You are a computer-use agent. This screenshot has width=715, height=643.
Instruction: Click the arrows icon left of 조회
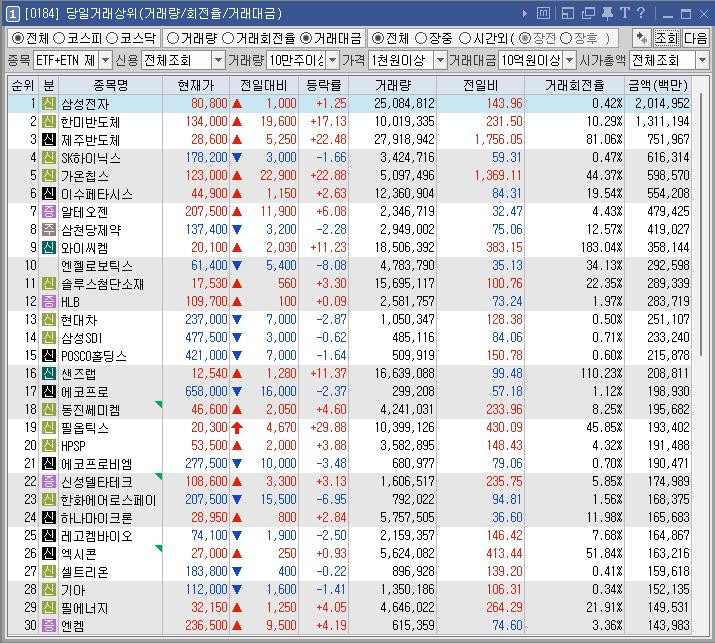pos(642,38)
